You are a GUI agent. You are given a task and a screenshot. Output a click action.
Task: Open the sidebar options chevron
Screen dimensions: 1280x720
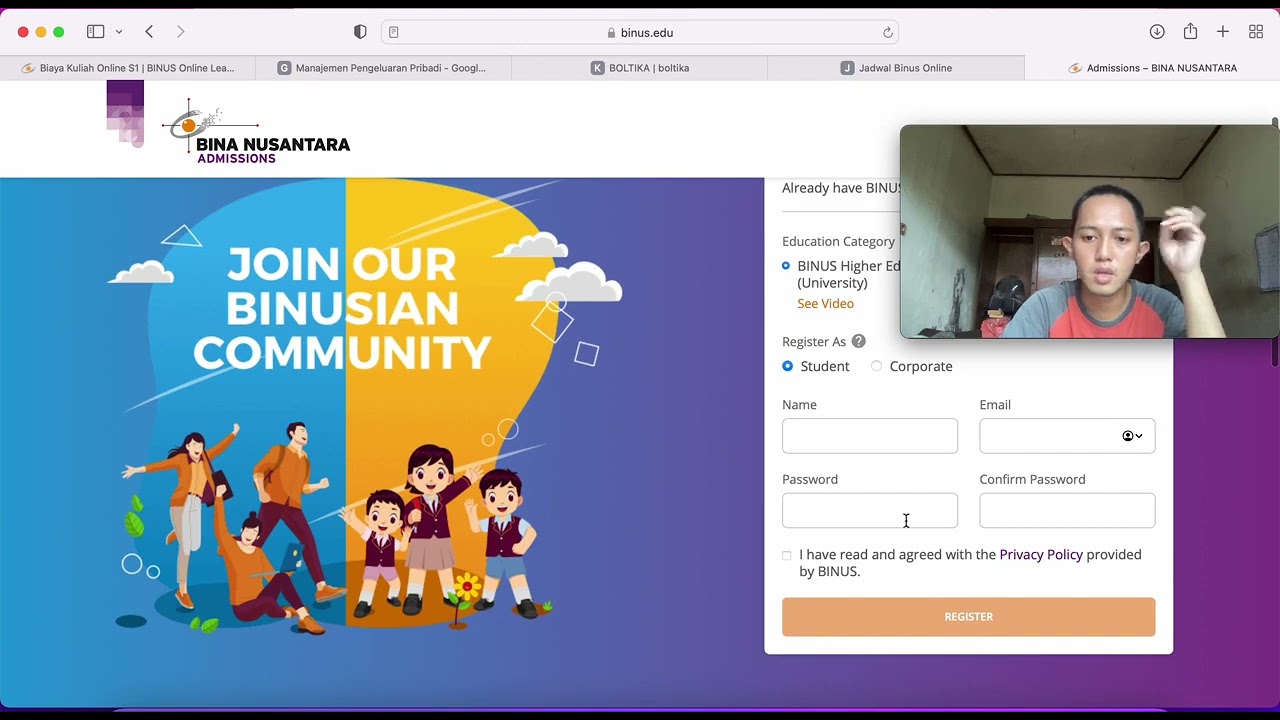[x=119, y=32]
